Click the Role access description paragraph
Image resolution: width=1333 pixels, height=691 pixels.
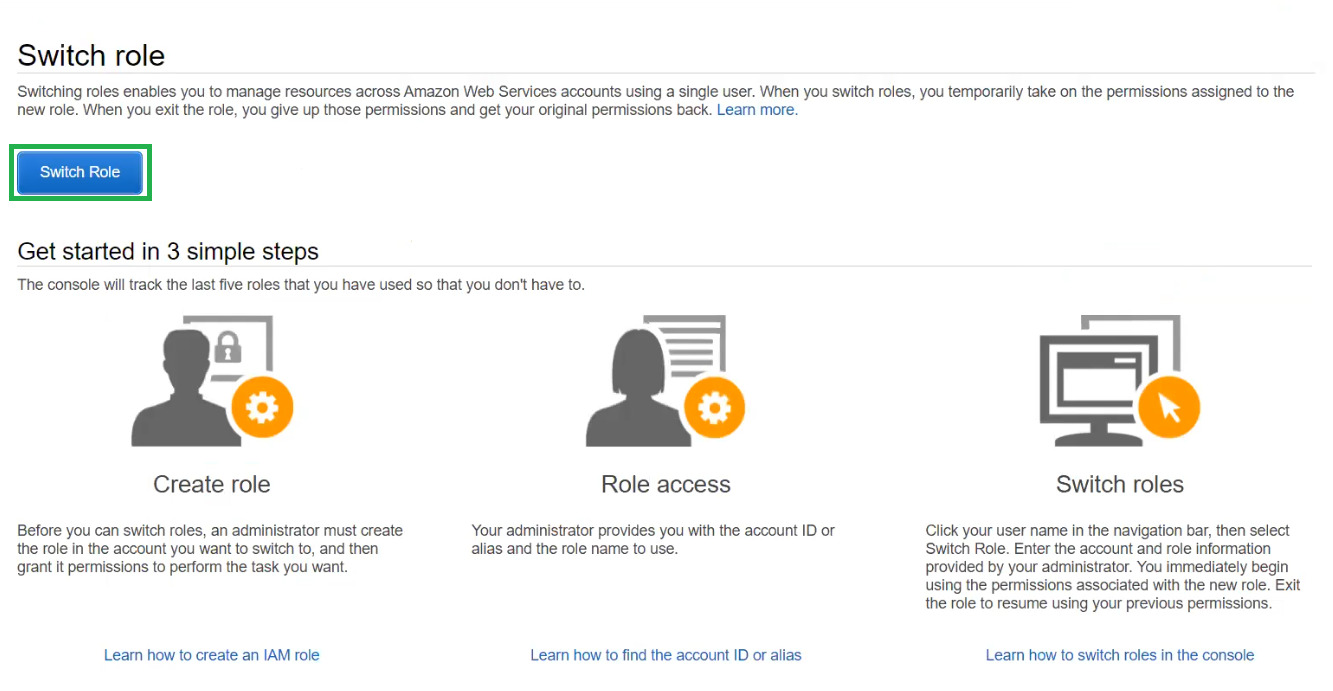(653, 539)
